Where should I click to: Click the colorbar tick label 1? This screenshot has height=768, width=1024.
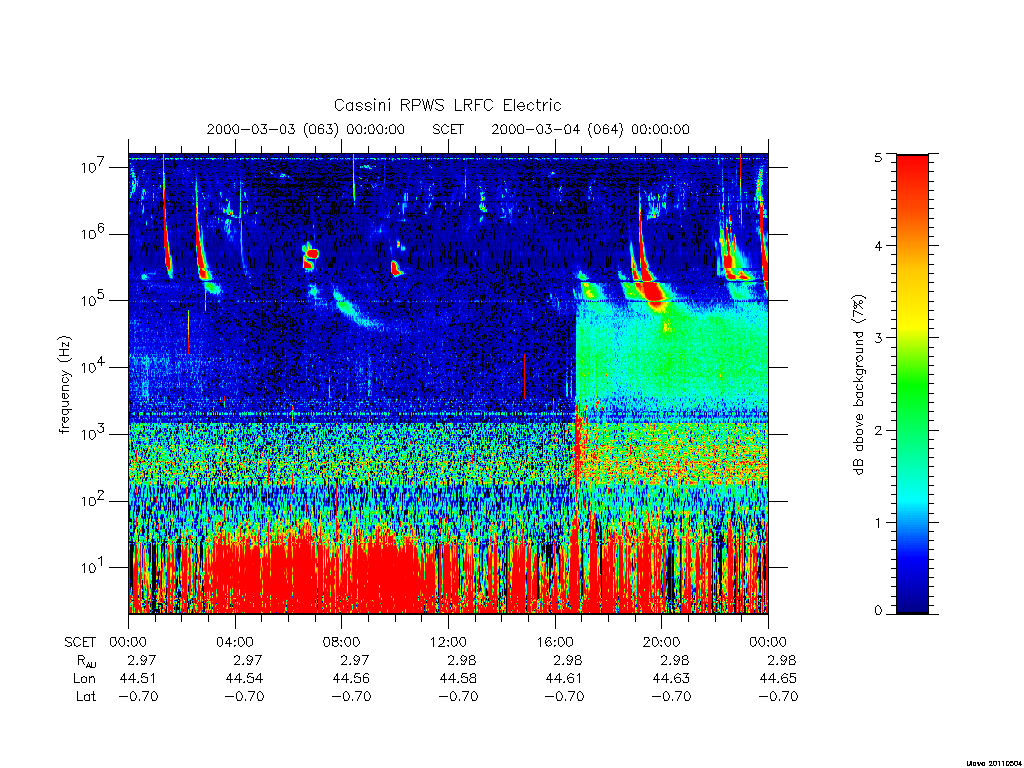click(878, 522)
